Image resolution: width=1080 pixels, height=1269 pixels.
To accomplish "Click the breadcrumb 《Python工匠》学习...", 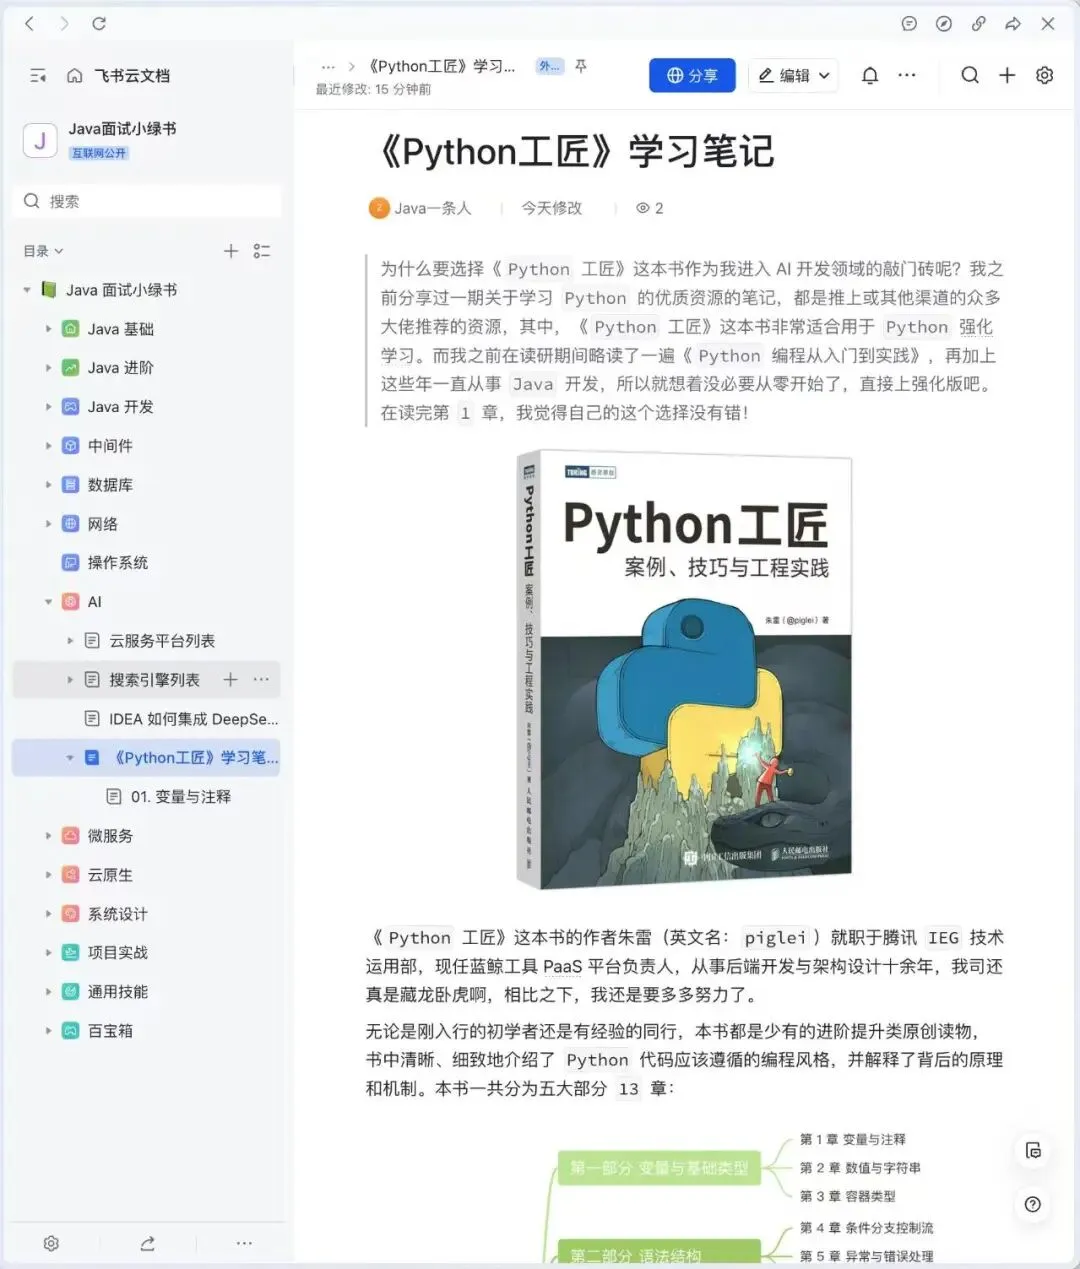I will point(441,66).
